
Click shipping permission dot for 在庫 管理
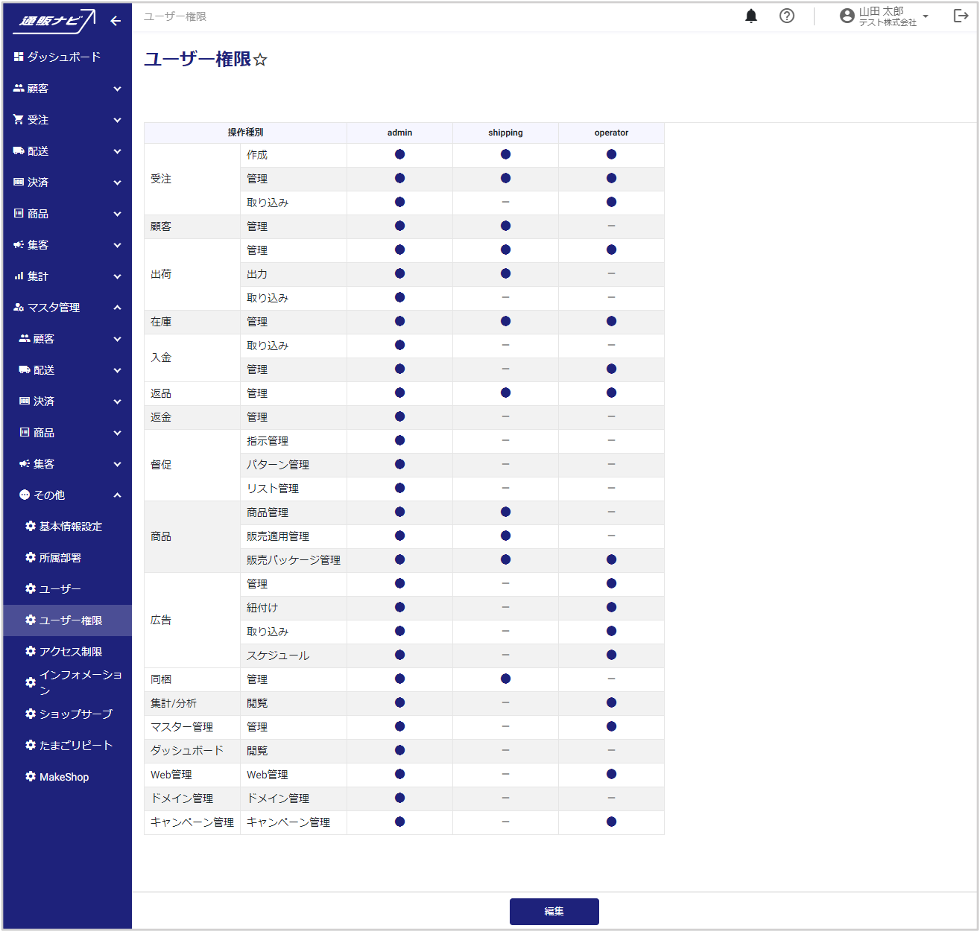tap(506, 321)
